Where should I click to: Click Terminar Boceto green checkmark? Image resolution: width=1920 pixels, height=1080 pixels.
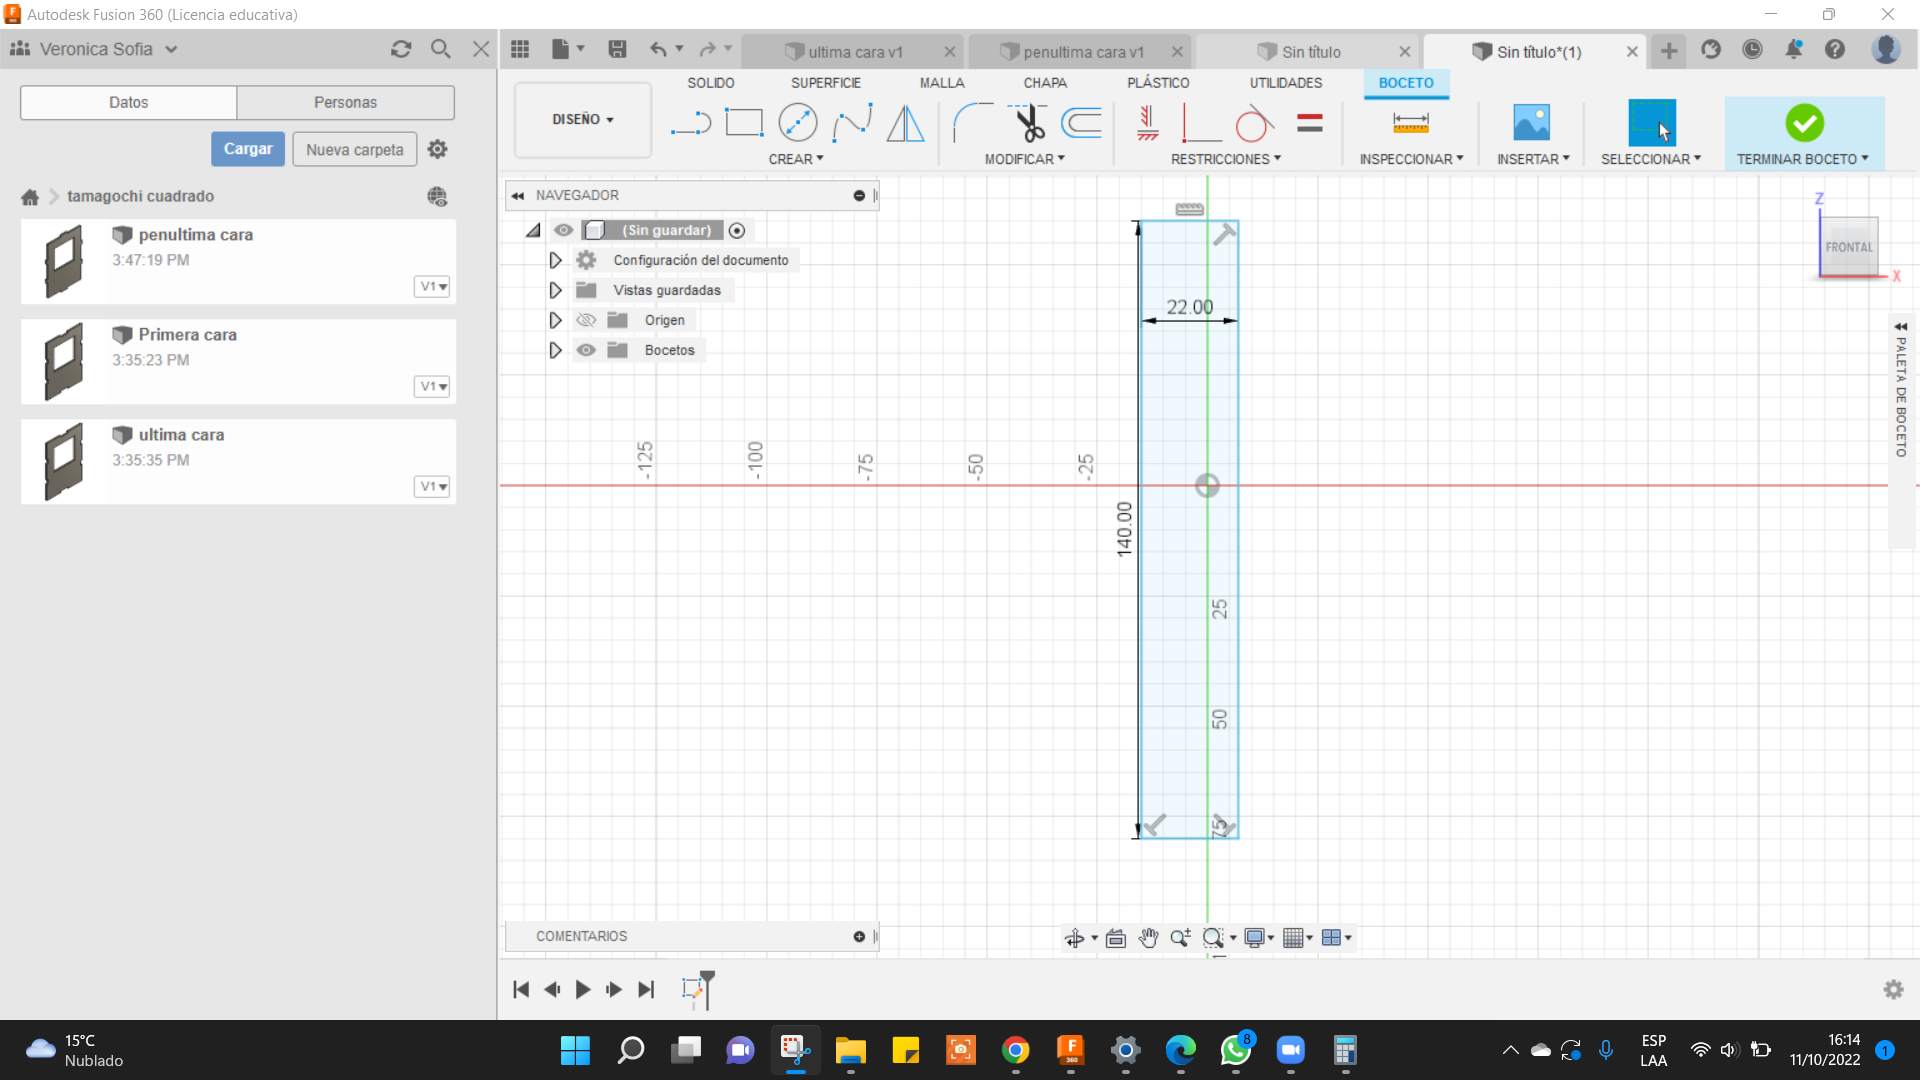1804,123
